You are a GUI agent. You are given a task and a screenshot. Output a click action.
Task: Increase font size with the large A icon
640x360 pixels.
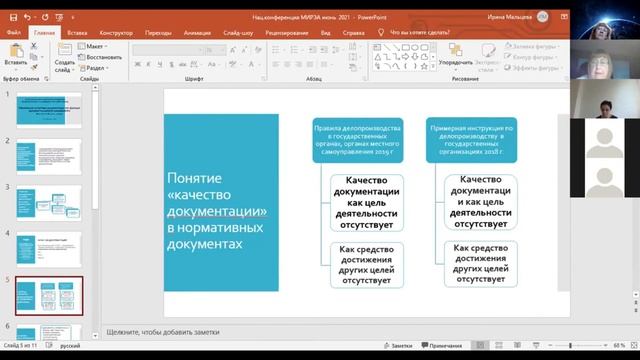tap(233, 50)
